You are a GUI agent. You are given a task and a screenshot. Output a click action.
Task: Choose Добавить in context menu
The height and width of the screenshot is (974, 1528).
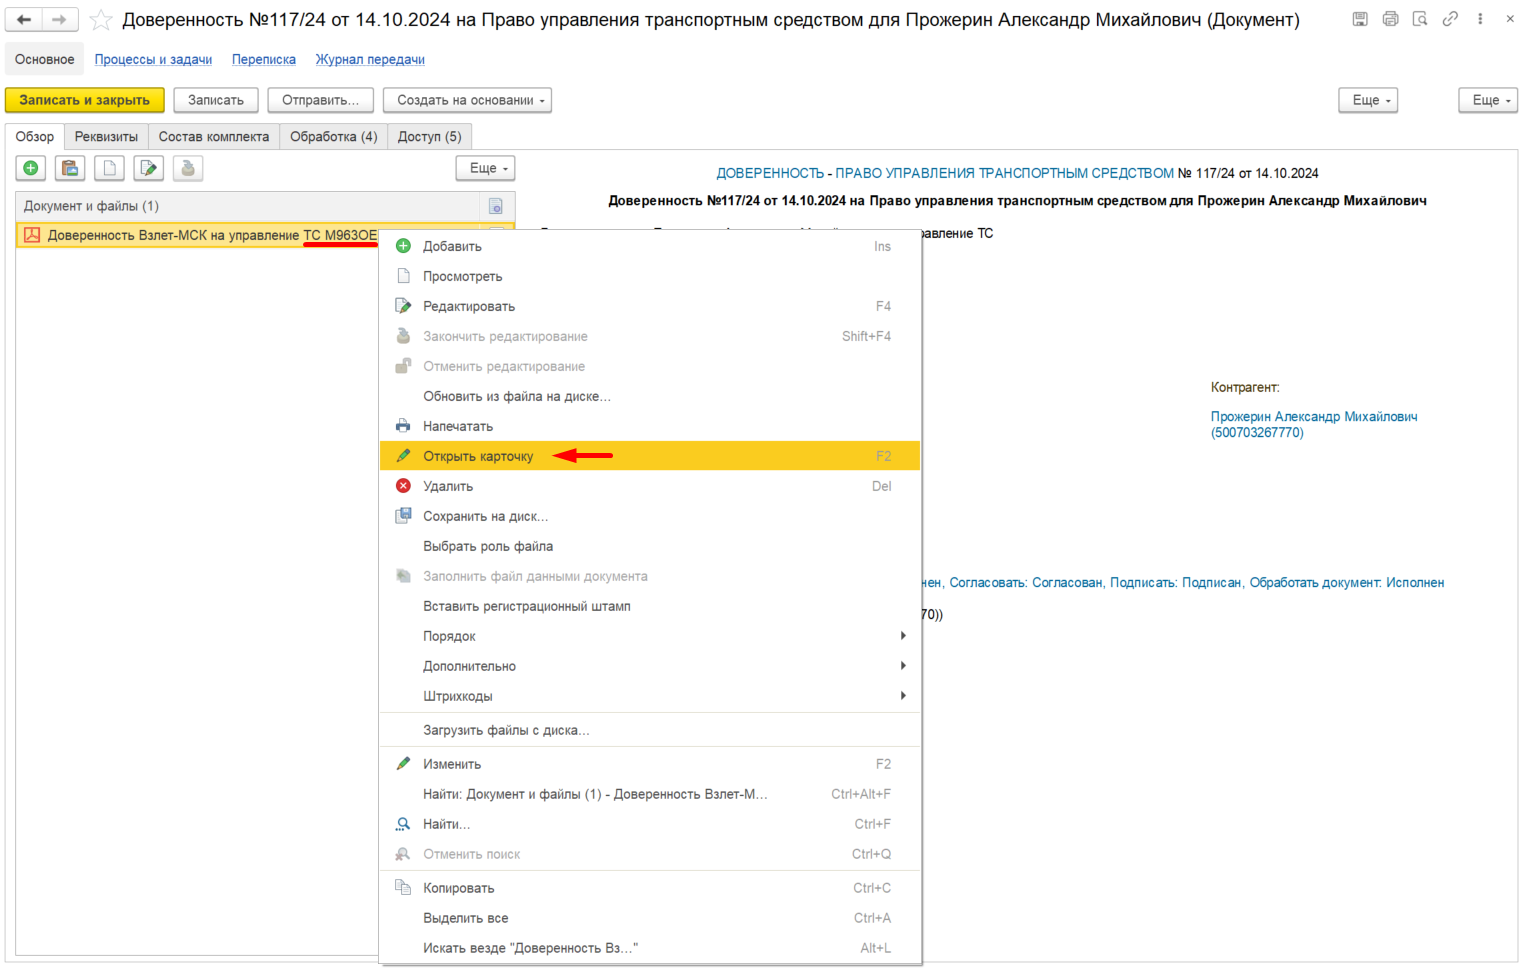(x=650, y=246)
